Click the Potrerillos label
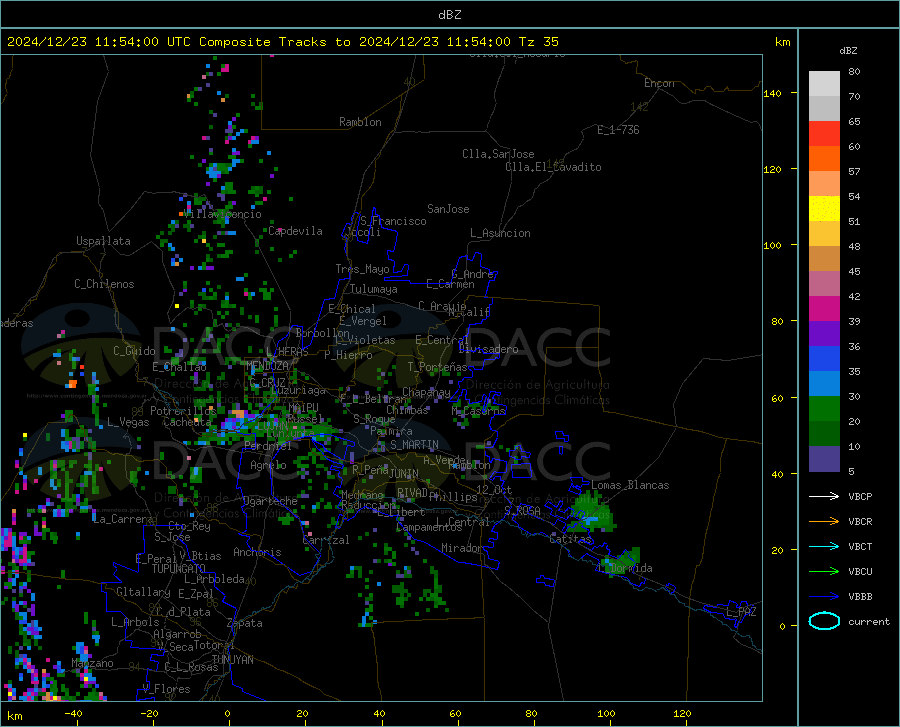This screenshot has height=727, width=900. [x=183, y=411]
